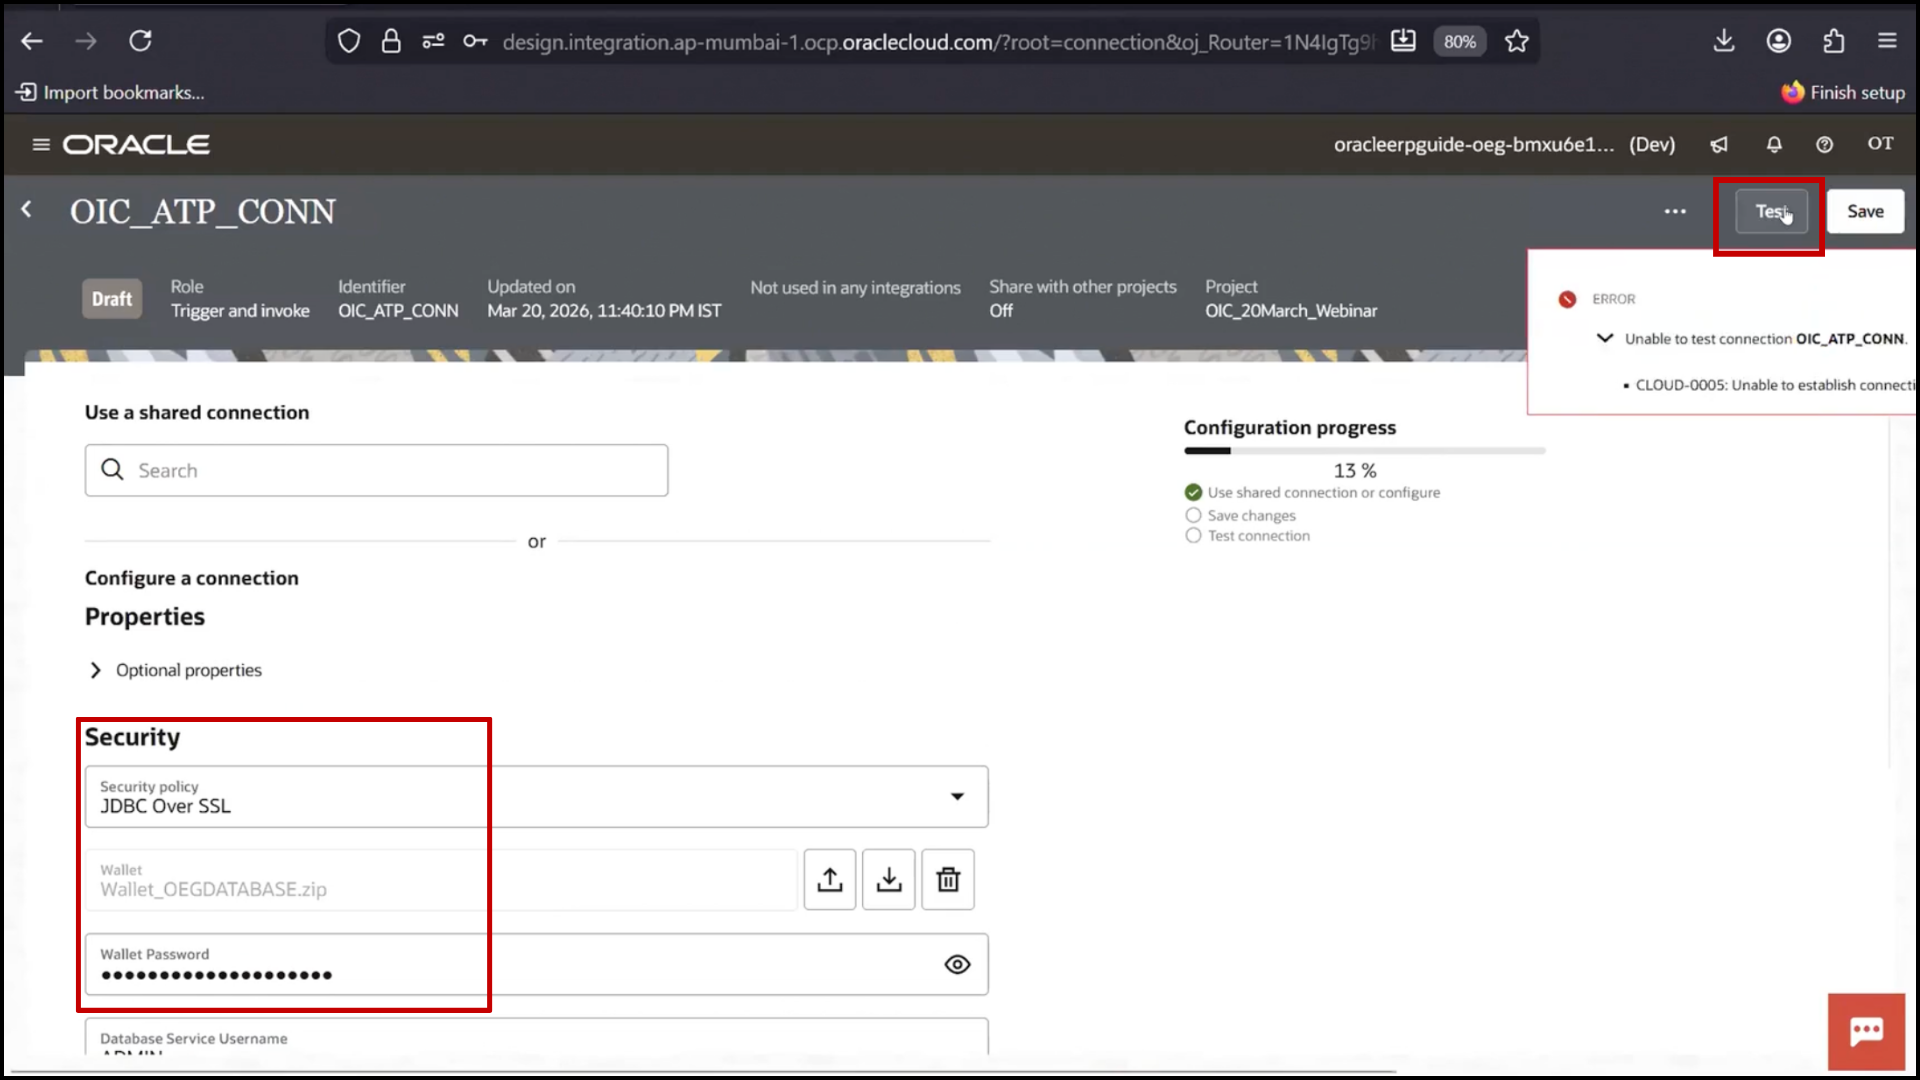
Task: Save the connection
Action: point(1865,211)
